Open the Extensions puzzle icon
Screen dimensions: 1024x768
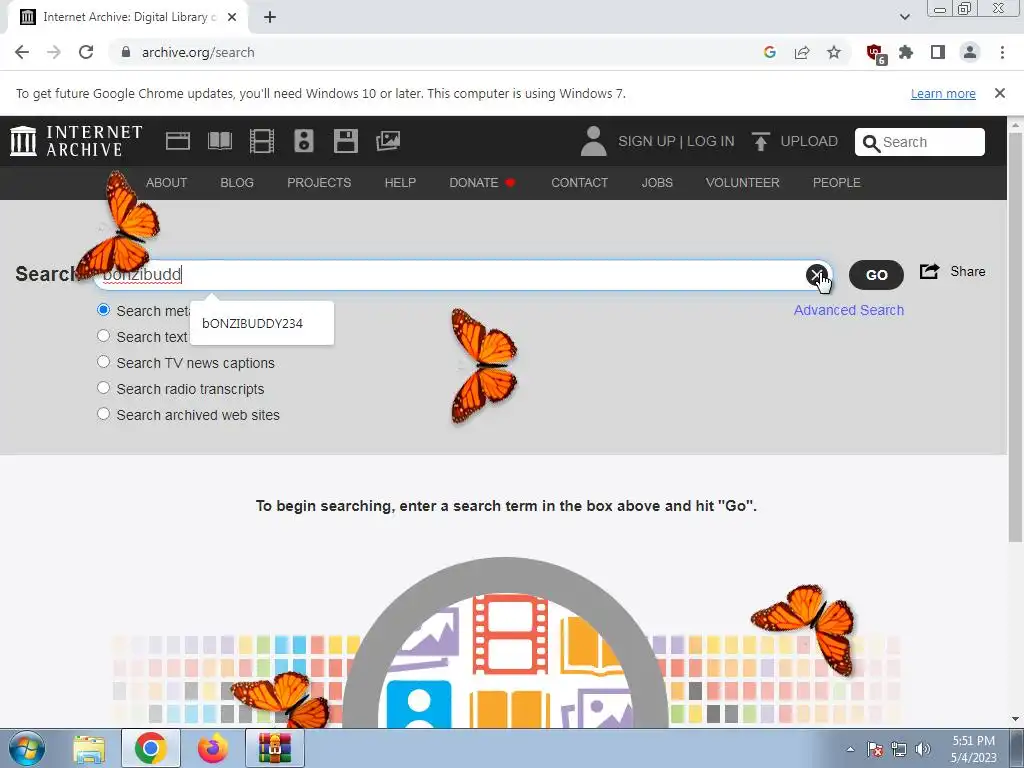click(906, 52)
